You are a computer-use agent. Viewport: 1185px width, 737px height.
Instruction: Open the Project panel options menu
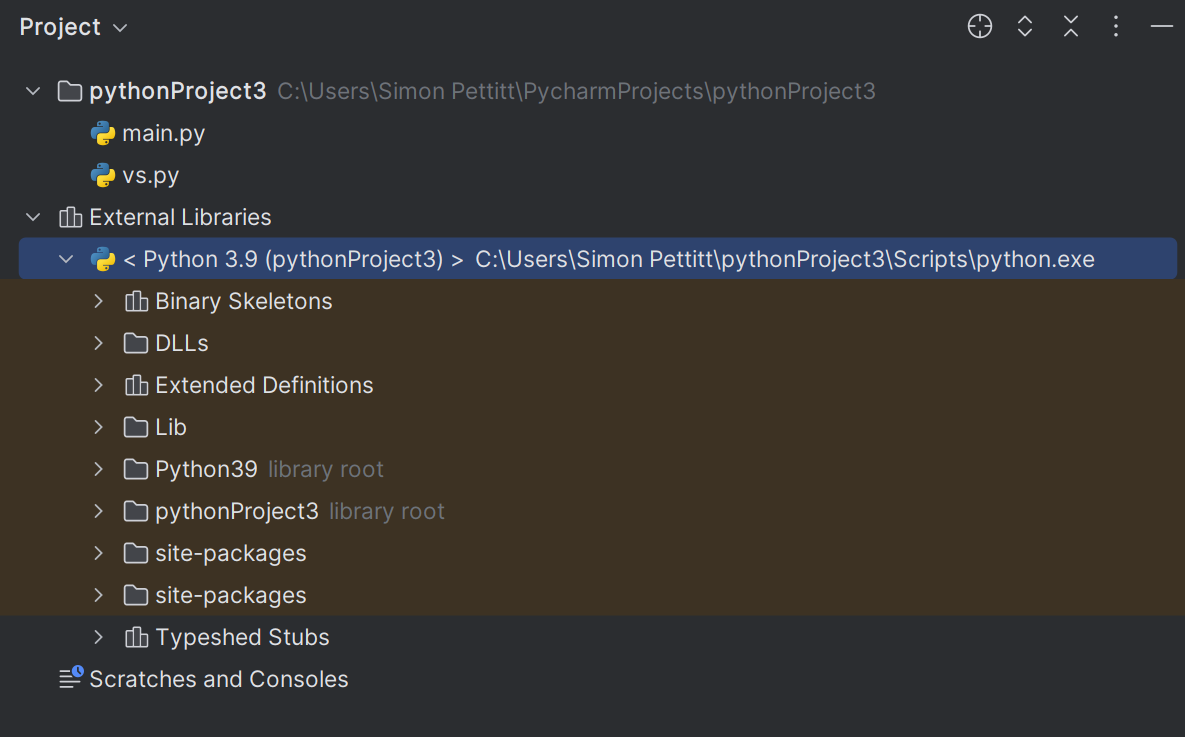coord(1116,27)
